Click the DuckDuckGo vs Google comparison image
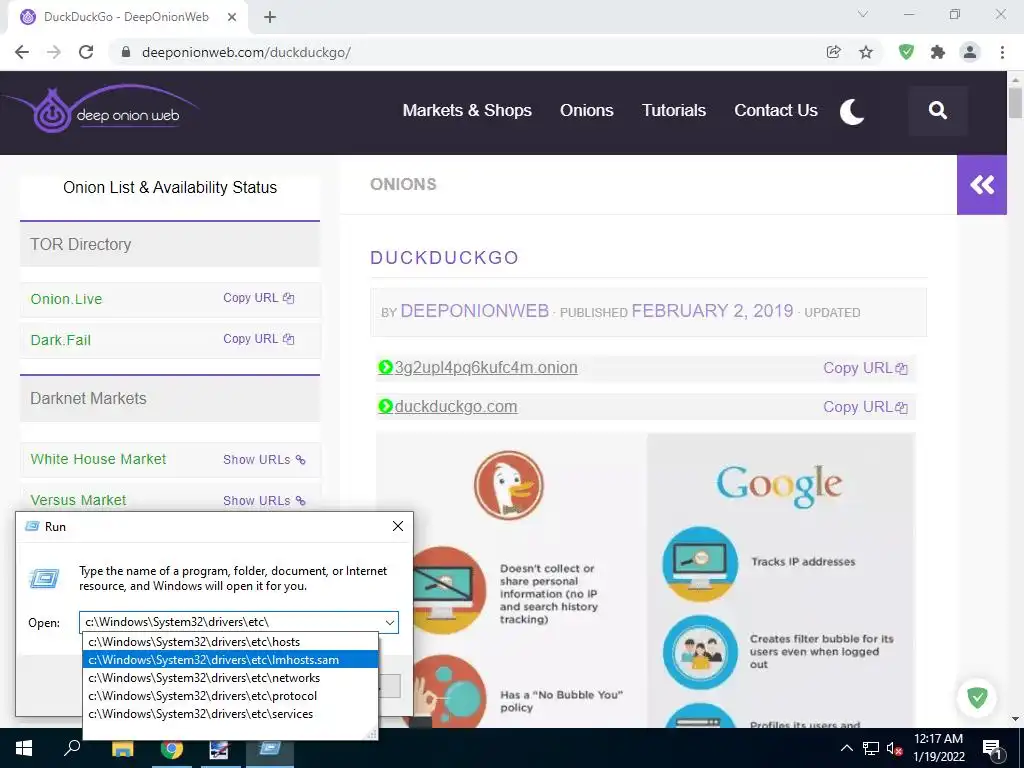 click(645, 580)
